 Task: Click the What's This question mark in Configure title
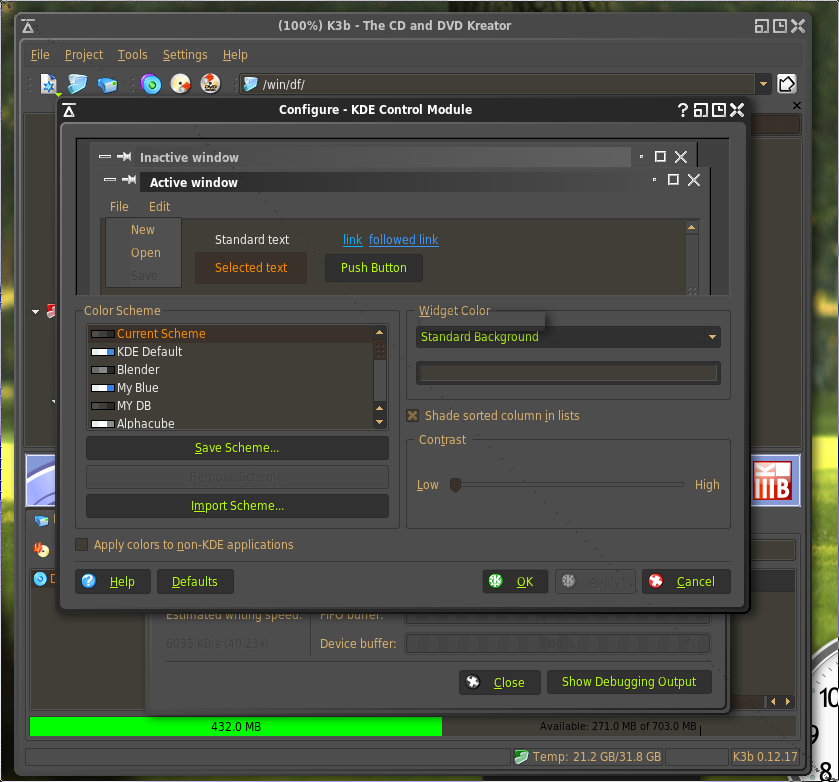point(682,110)
